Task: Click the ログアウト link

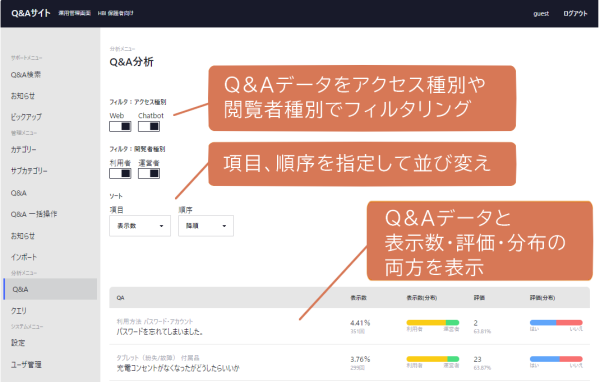Action: 575,13
